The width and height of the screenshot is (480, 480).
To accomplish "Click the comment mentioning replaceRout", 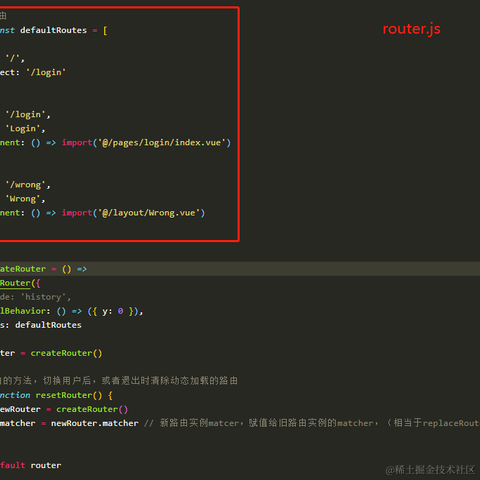I will pos(312,423).
